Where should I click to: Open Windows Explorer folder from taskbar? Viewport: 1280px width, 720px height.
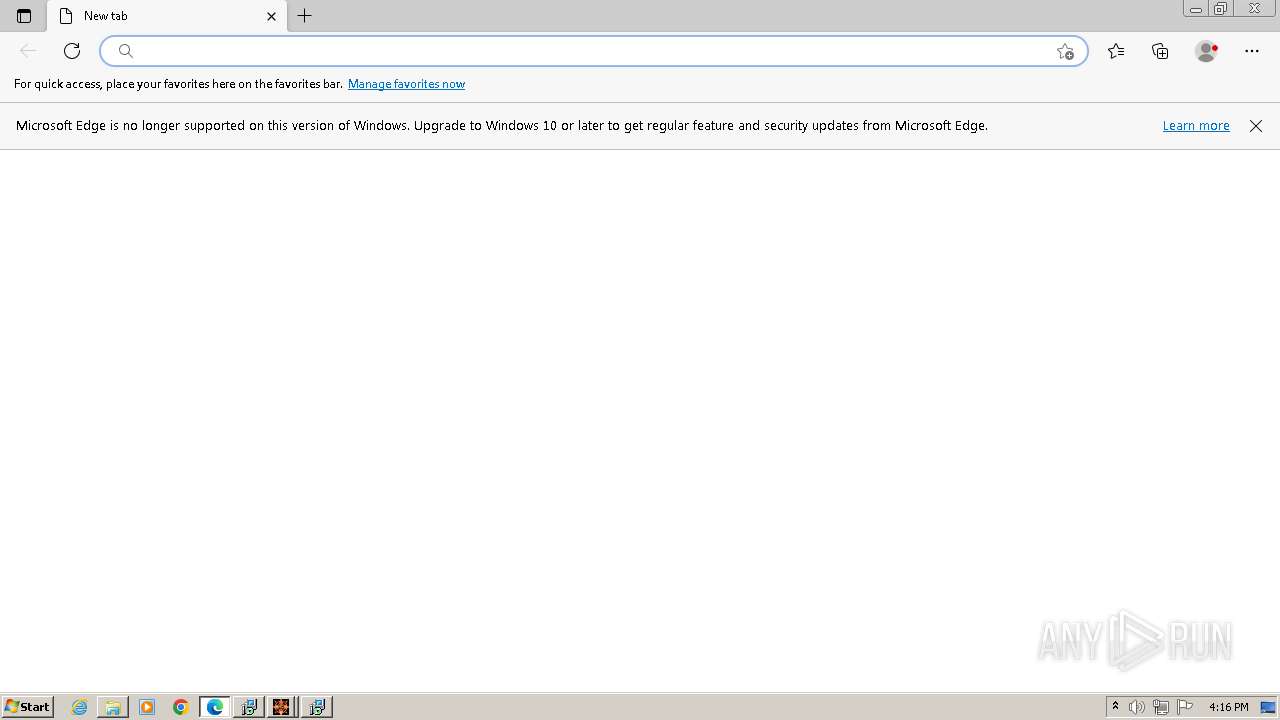click(113, 707)
